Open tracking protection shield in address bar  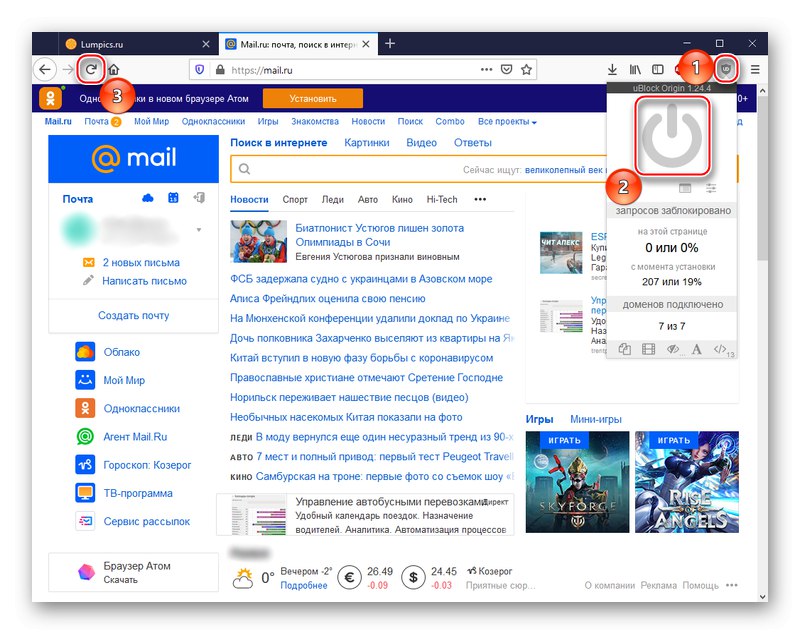[x=200, y=69]
